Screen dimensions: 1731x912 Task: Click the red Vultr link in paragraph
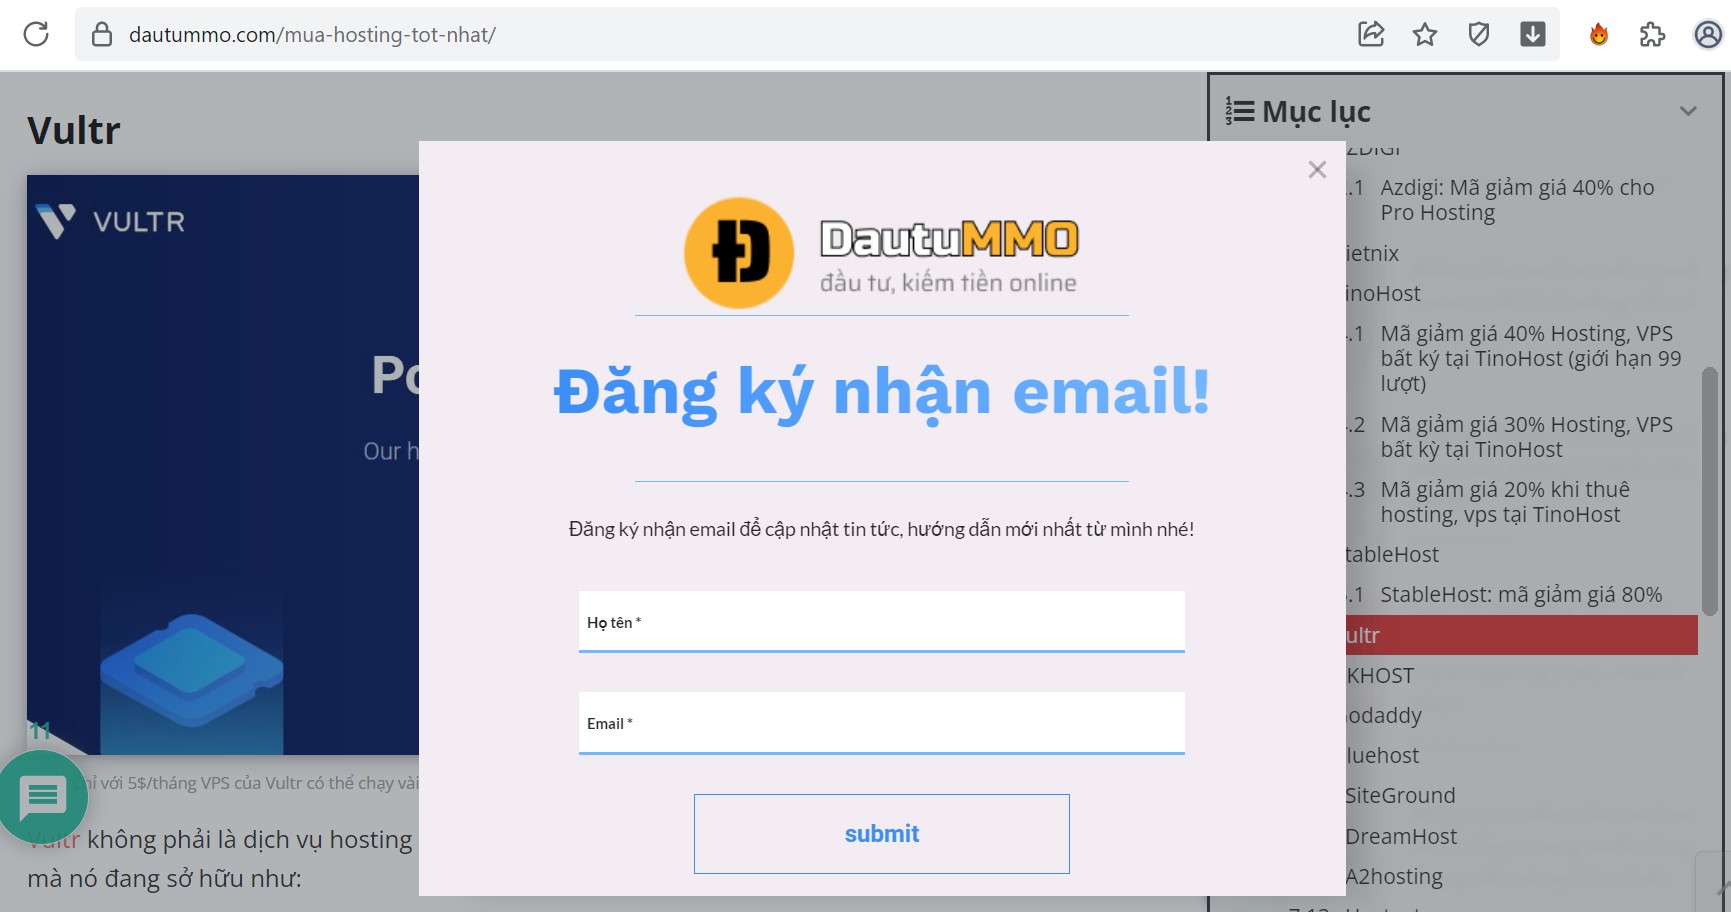point(53,839)
